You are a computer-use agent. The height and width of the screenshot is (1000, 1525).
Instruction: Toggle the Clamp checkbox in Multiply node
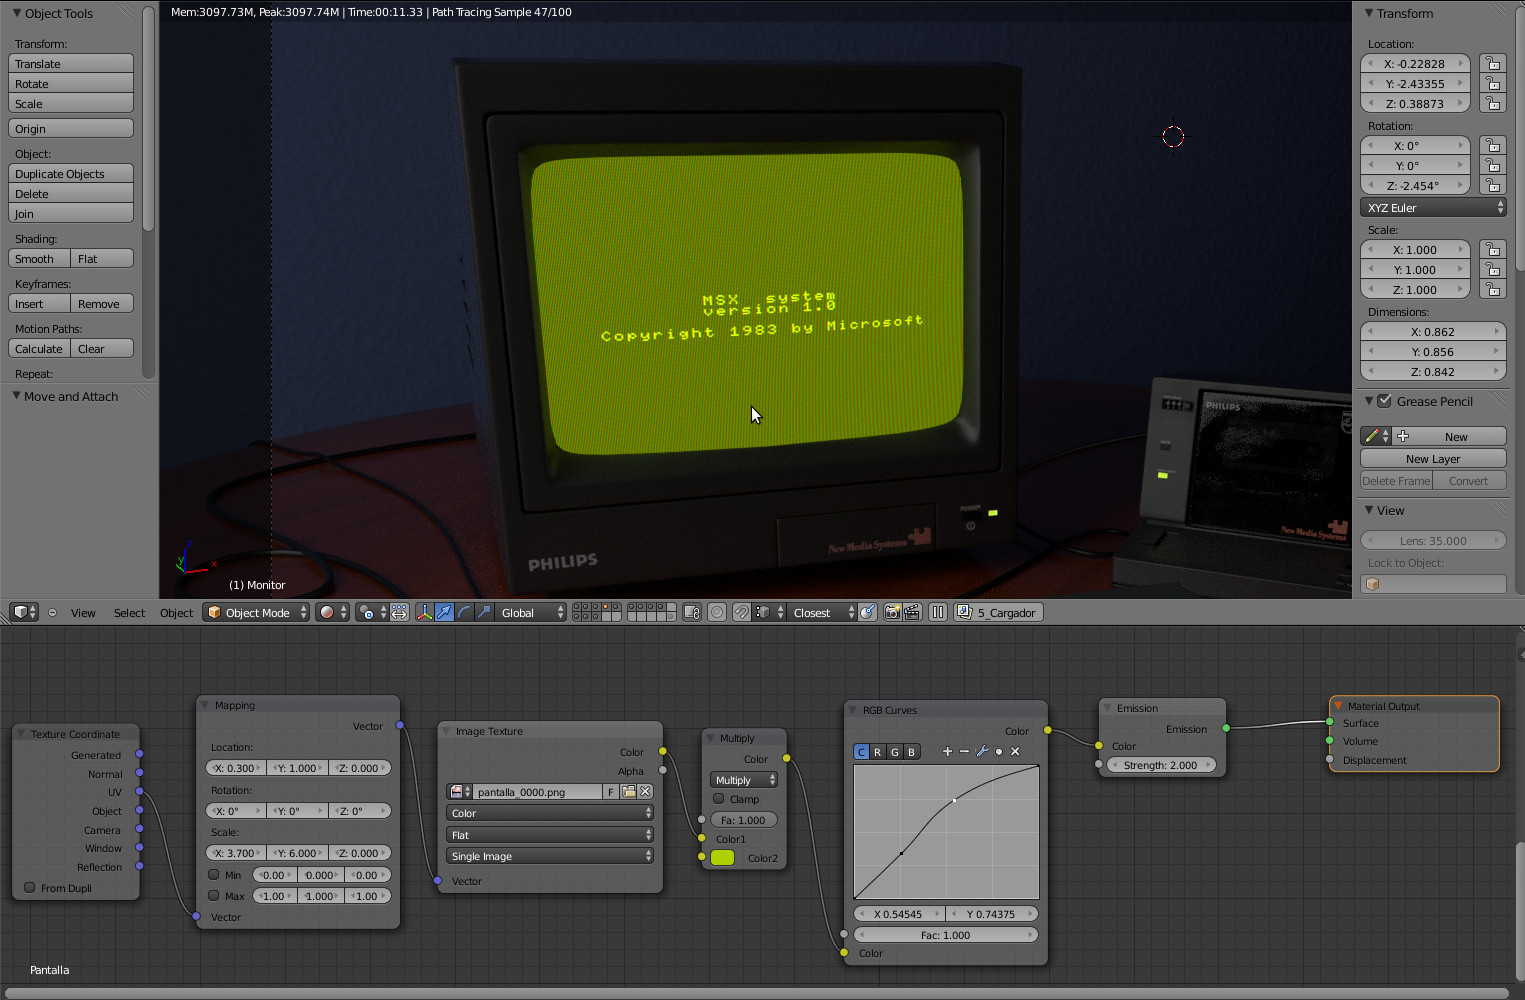(718, 799)
